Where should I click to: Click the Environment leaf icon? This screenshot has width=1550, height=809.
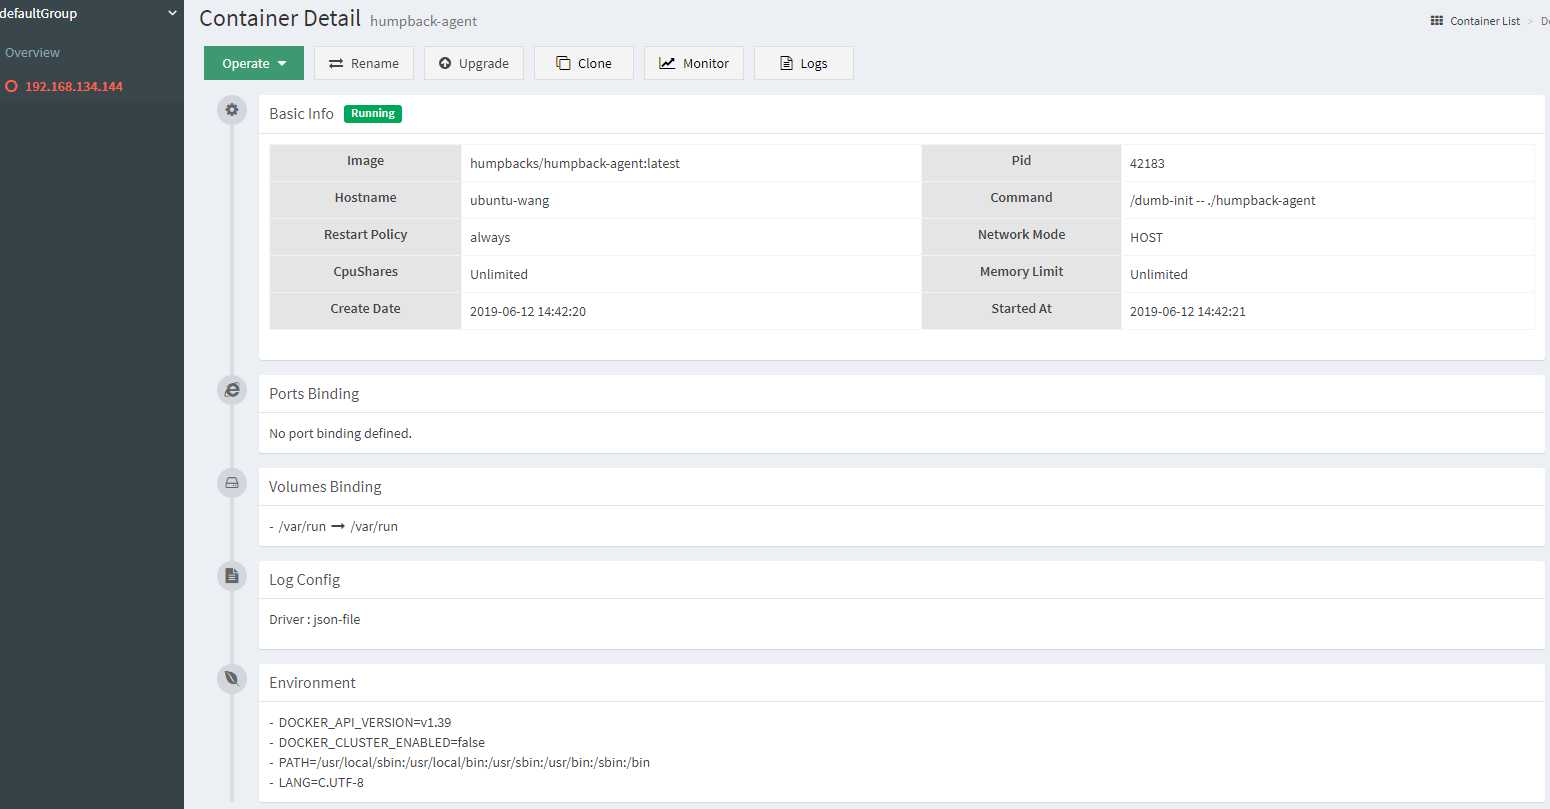click(232, 679)
